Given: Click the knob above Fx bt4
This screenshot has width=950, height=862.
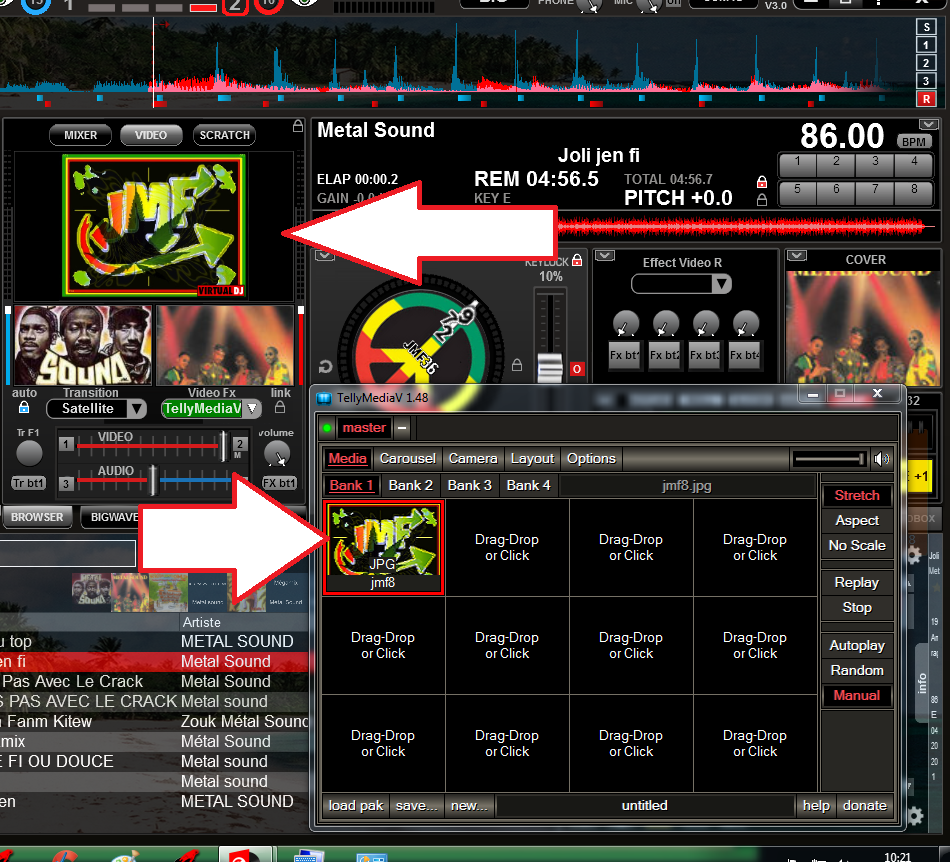Looking at the screenshot, I should click(745, 323).
